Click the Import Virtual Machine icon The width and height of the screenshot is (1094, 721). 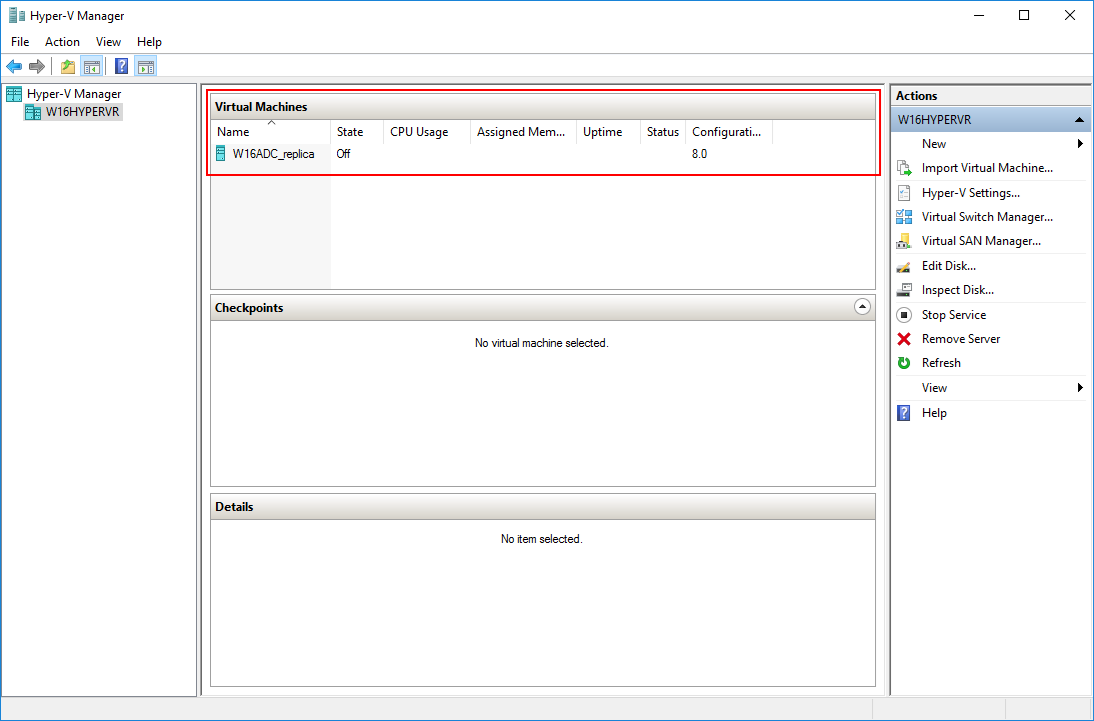click(904, 168)
